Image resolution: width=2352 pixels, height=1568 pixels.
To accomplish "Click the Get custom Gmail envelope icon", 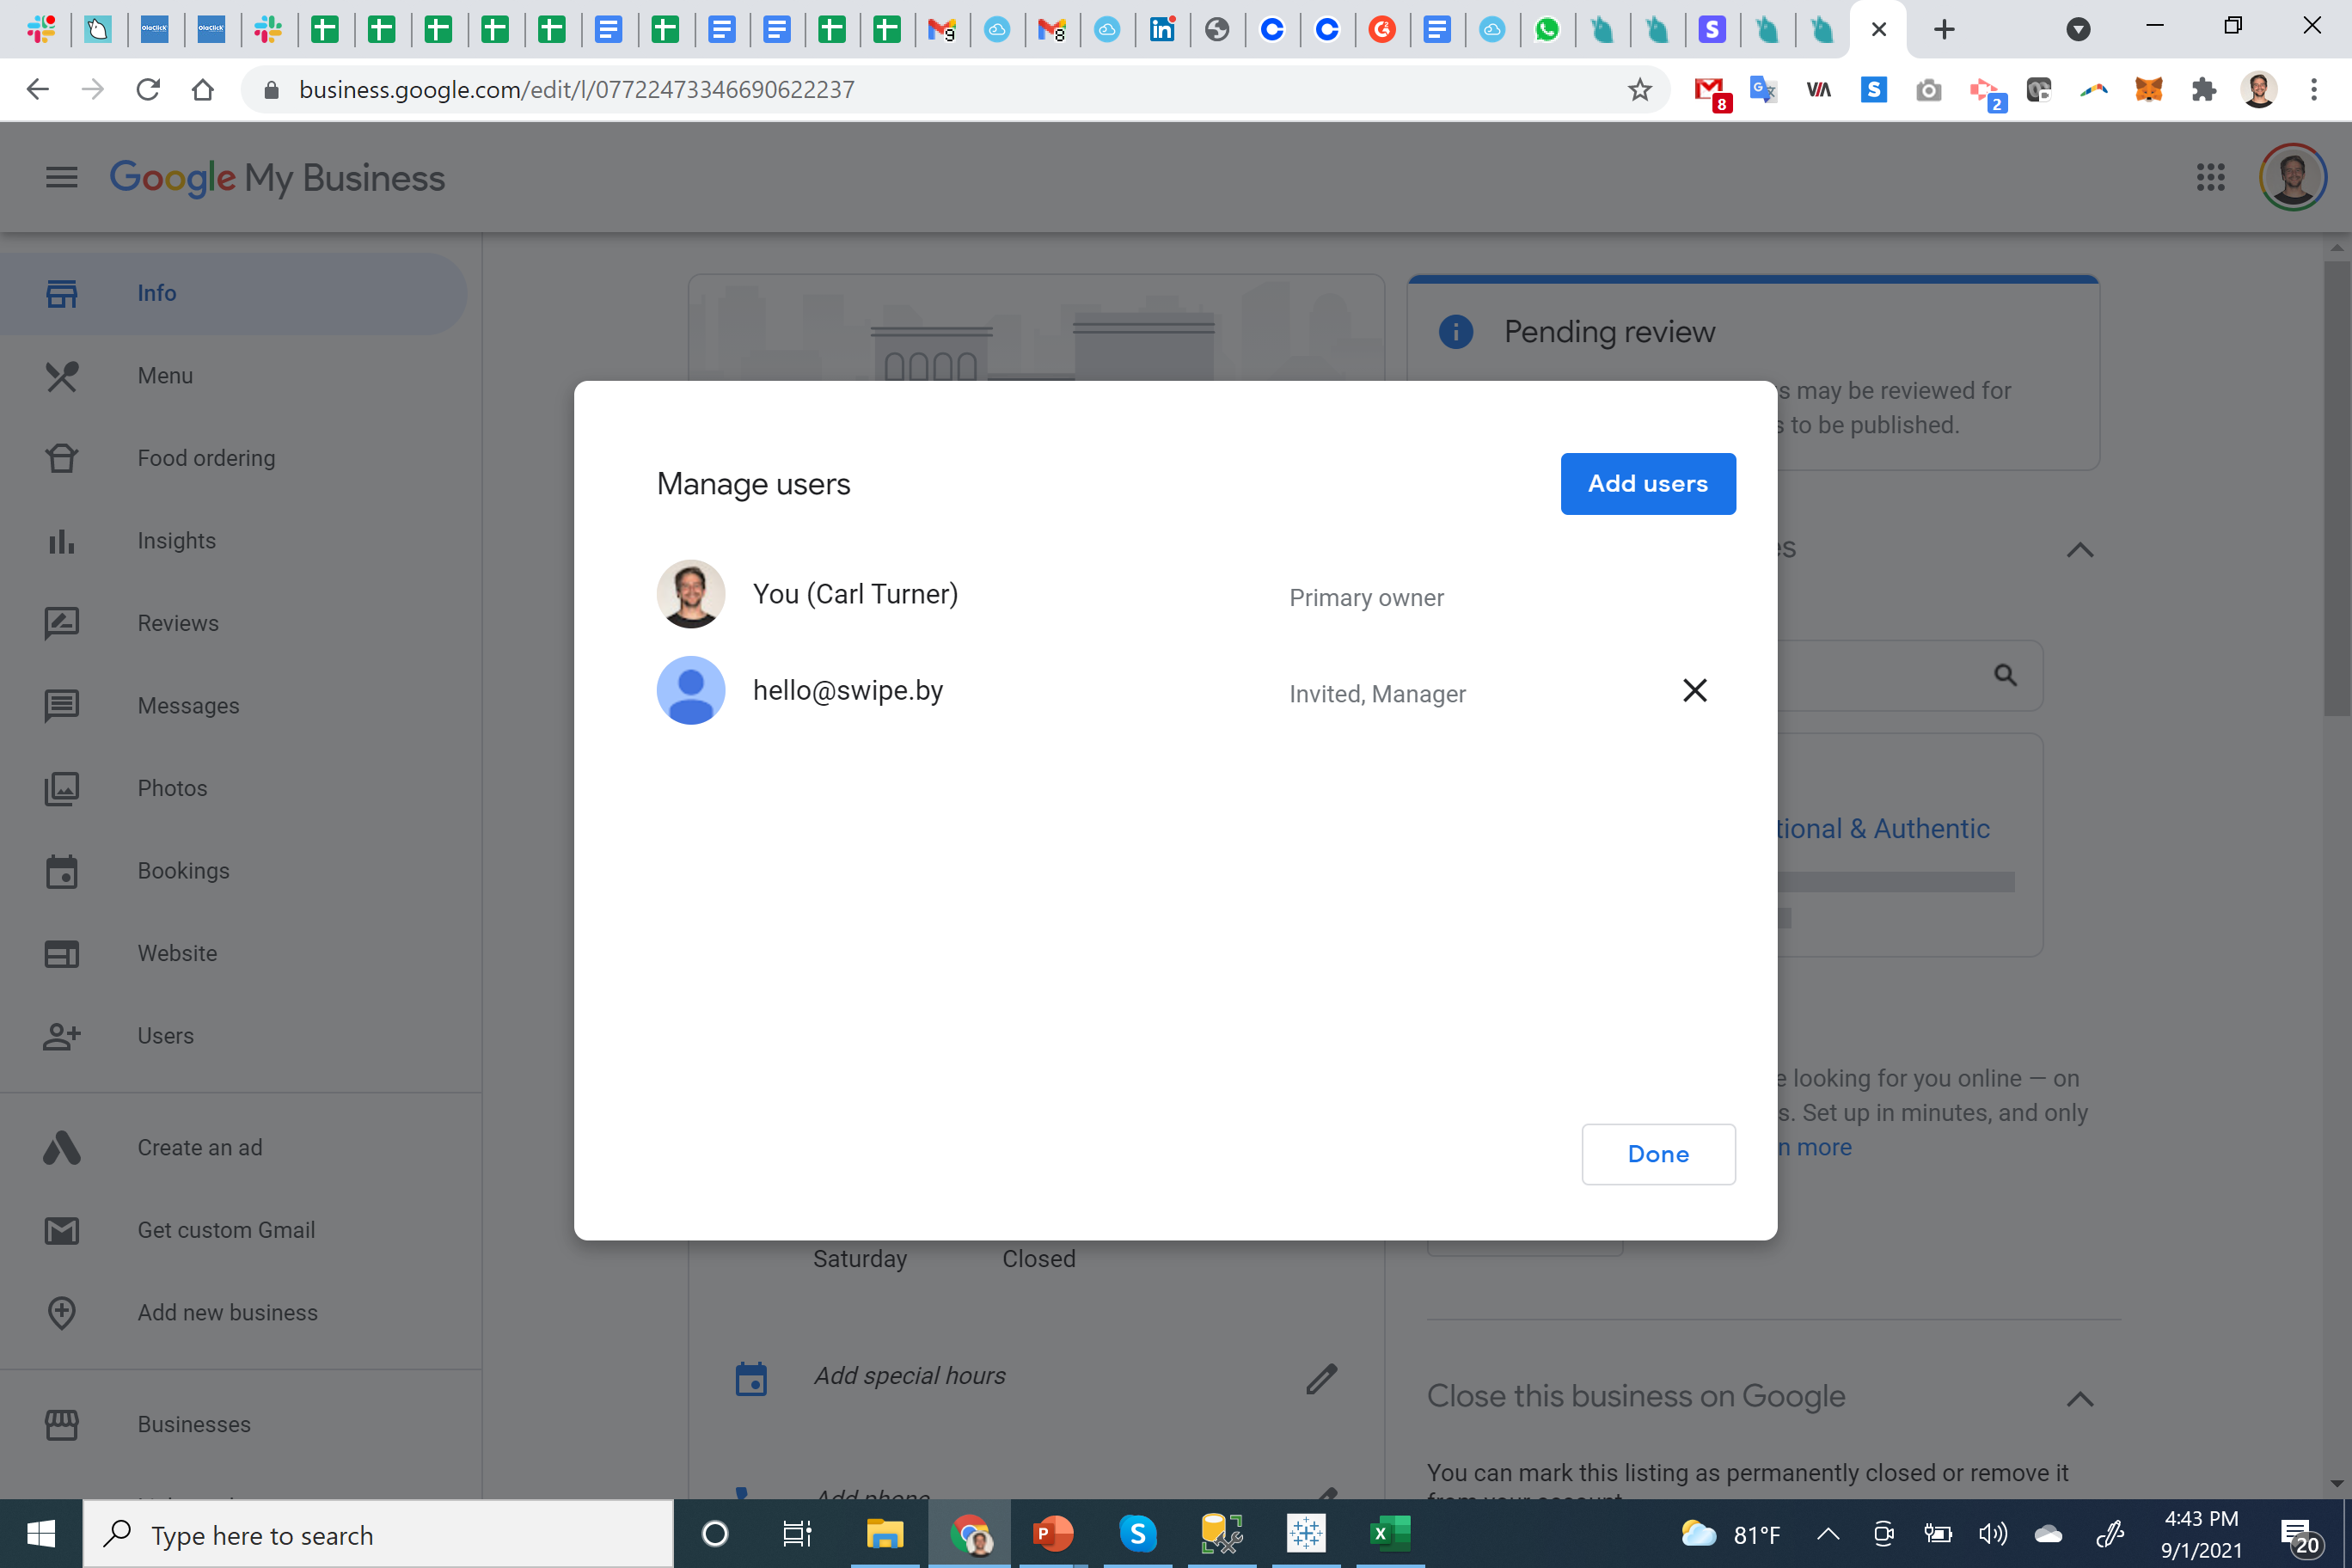I will pos(61,1230).
